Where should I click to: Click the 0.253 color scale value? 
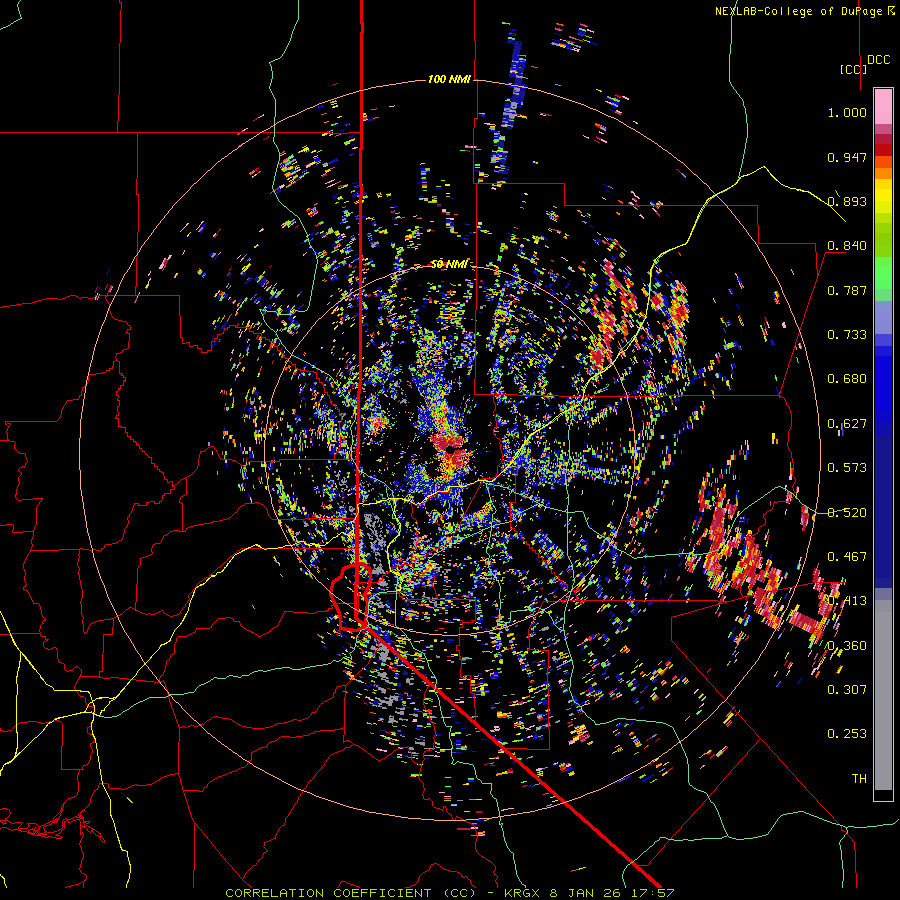pos(847,734)
